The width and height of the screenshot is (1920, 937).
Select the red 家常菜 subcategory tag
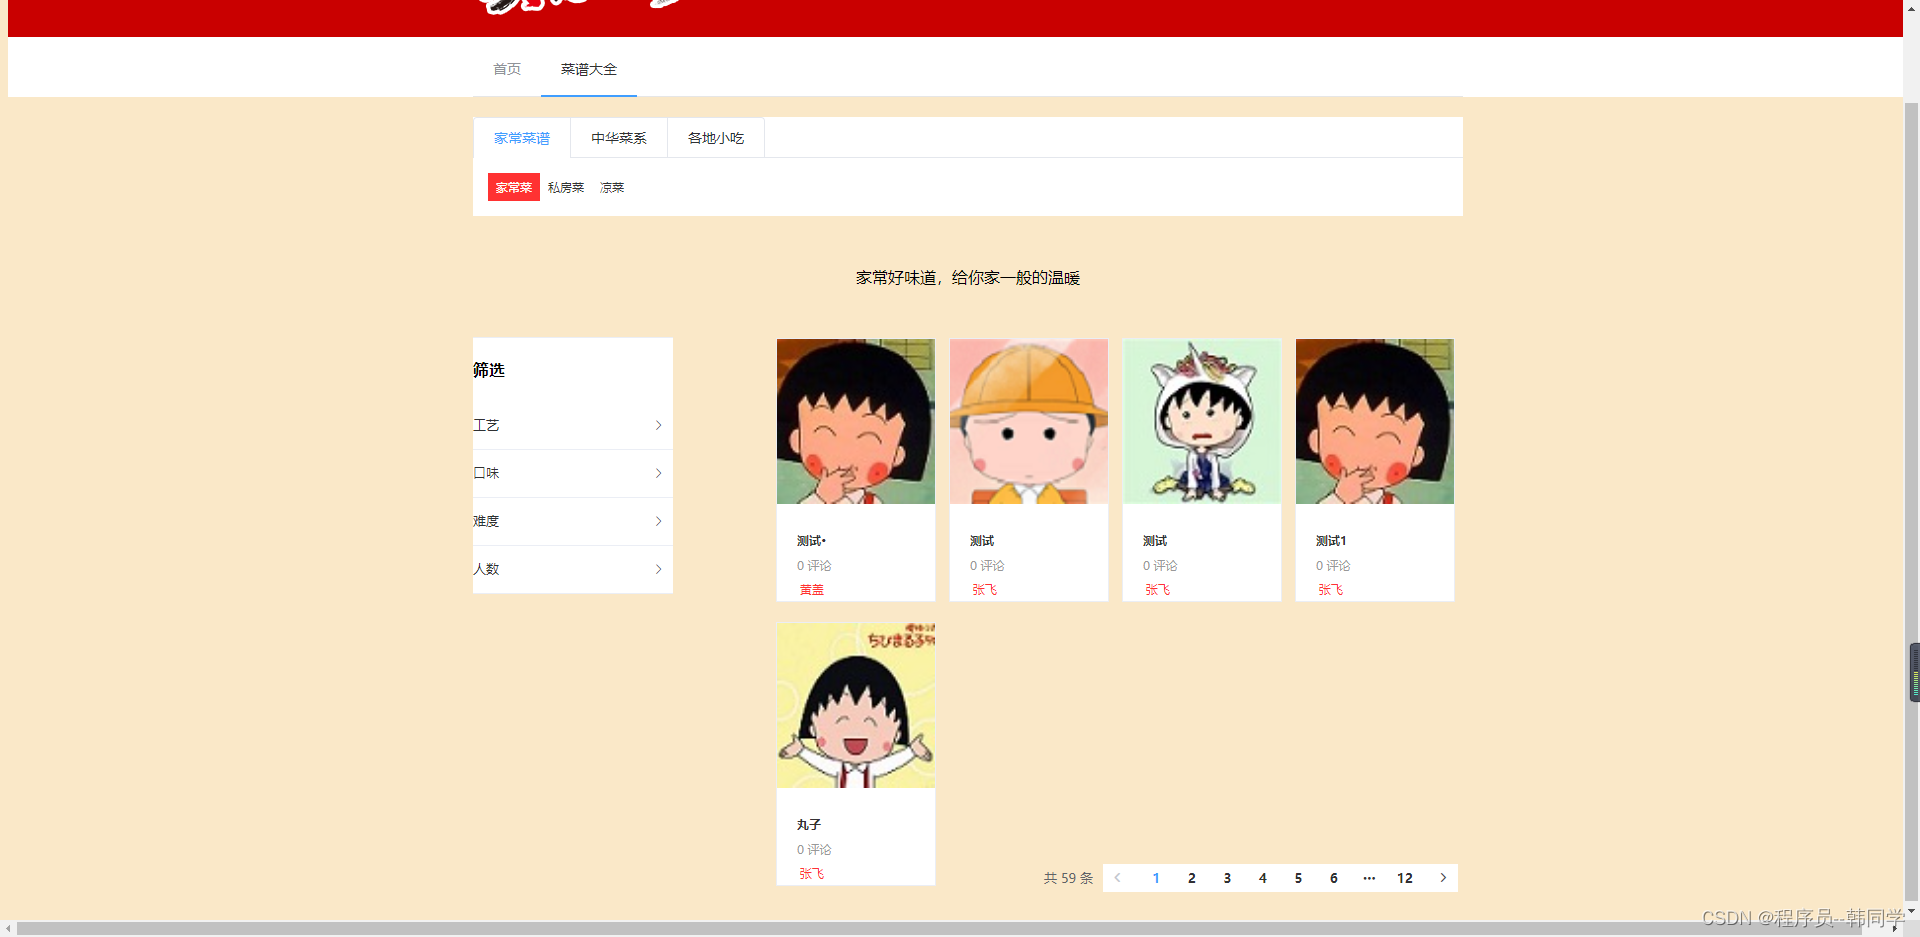coord(514,187)
